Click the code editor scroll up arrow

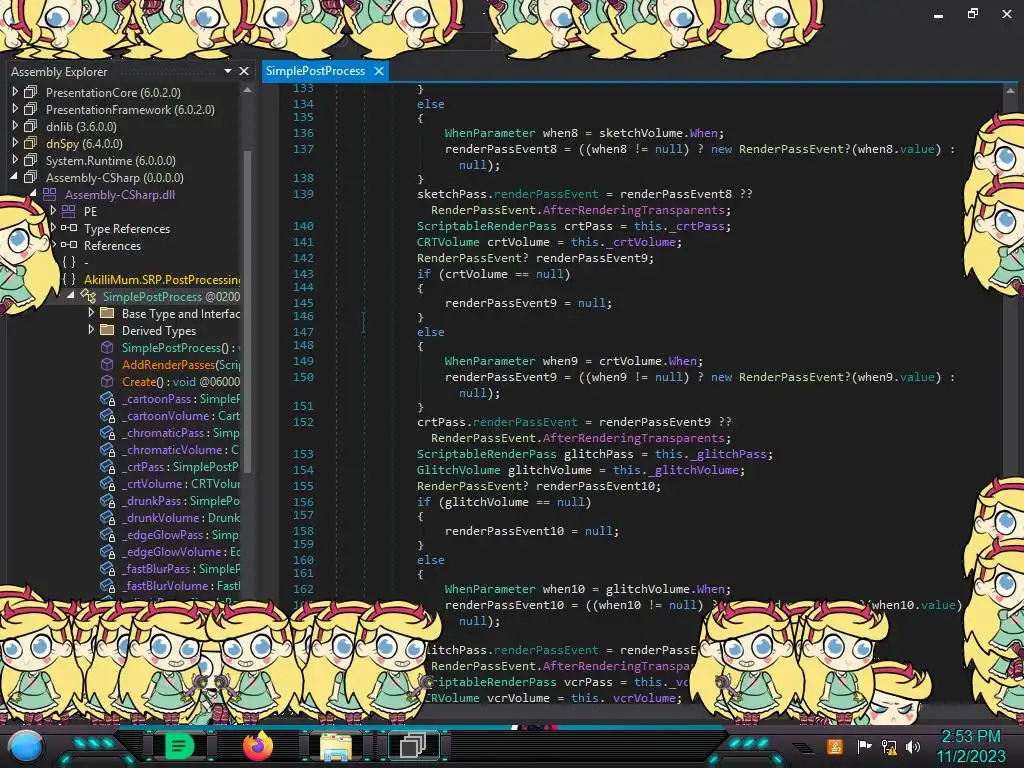point(1010,91)
